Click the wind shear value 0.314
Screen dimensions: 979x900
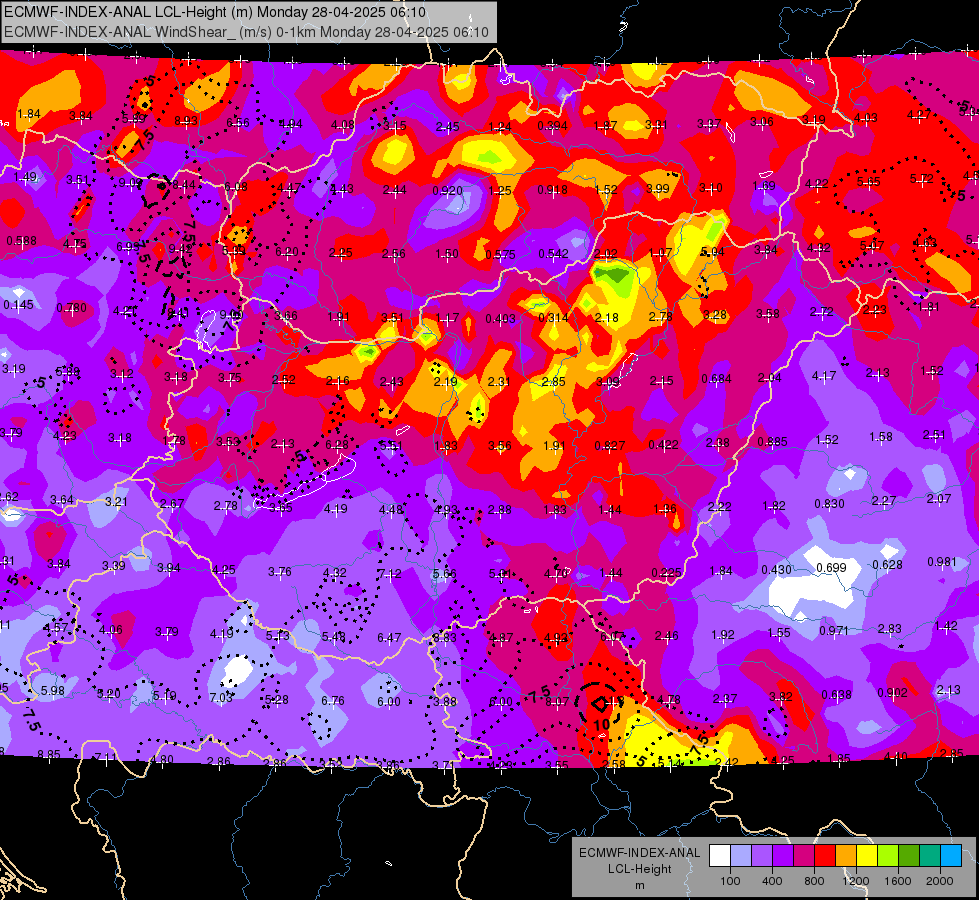[x=553, y=317]
